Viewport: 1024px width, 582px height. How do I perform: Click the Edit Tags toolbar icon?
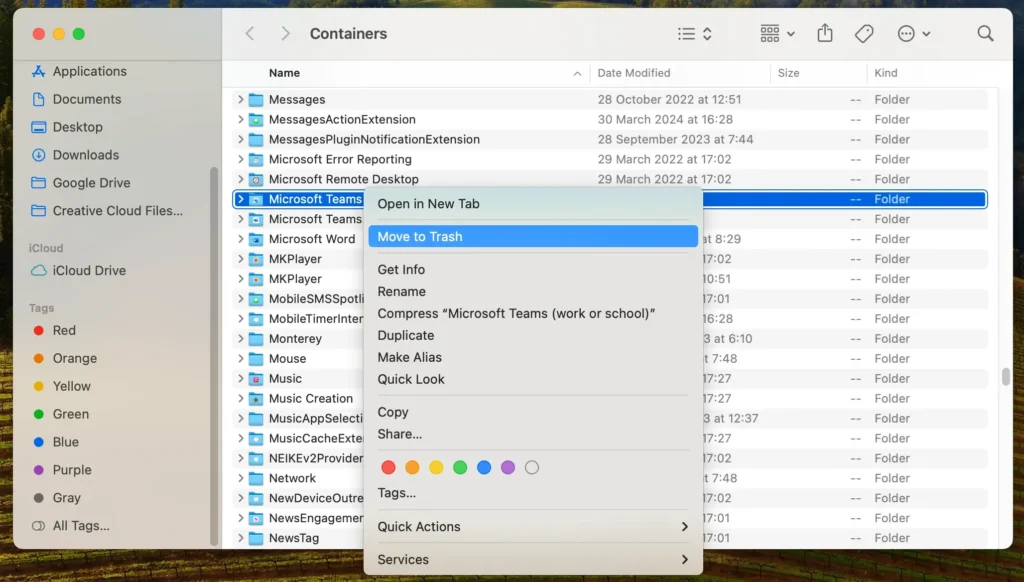pos(864,33)
